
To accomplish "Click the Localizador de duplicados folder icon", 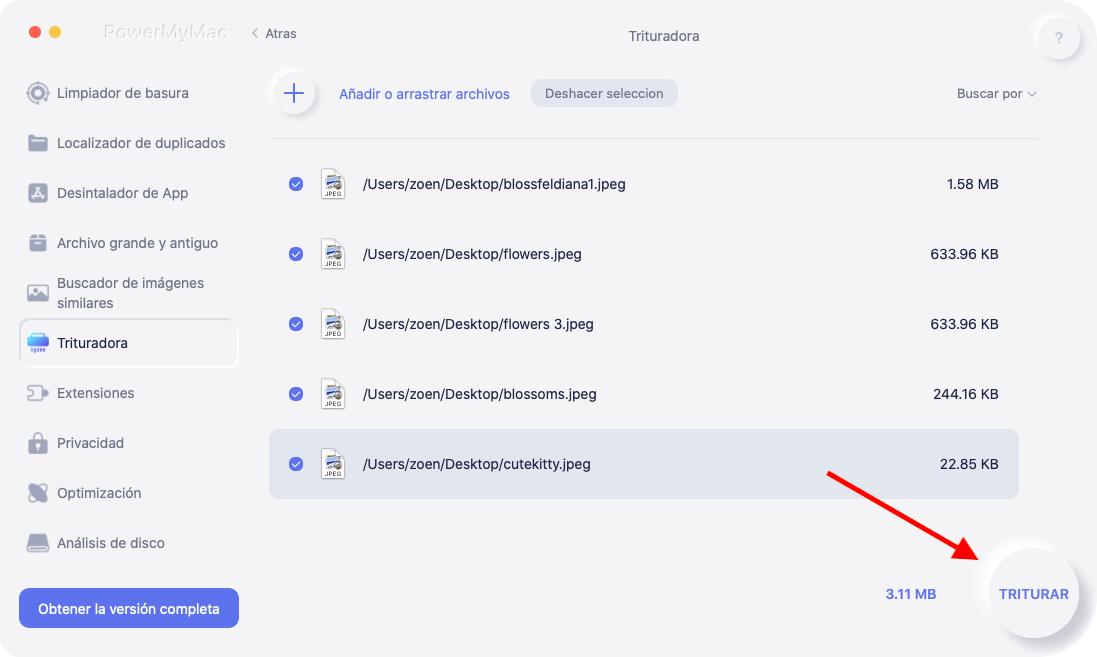I will pos(38,143).
